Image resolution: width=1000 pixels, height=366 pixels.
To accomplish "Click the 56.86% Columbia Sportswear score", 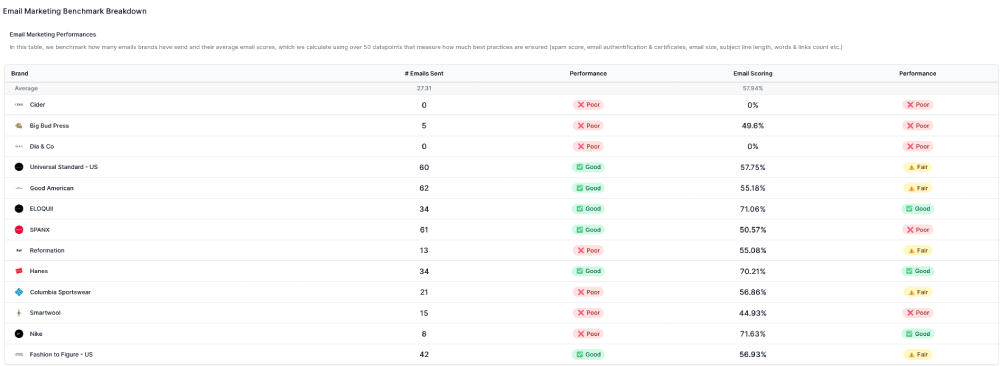I will (x=753, y=292).
